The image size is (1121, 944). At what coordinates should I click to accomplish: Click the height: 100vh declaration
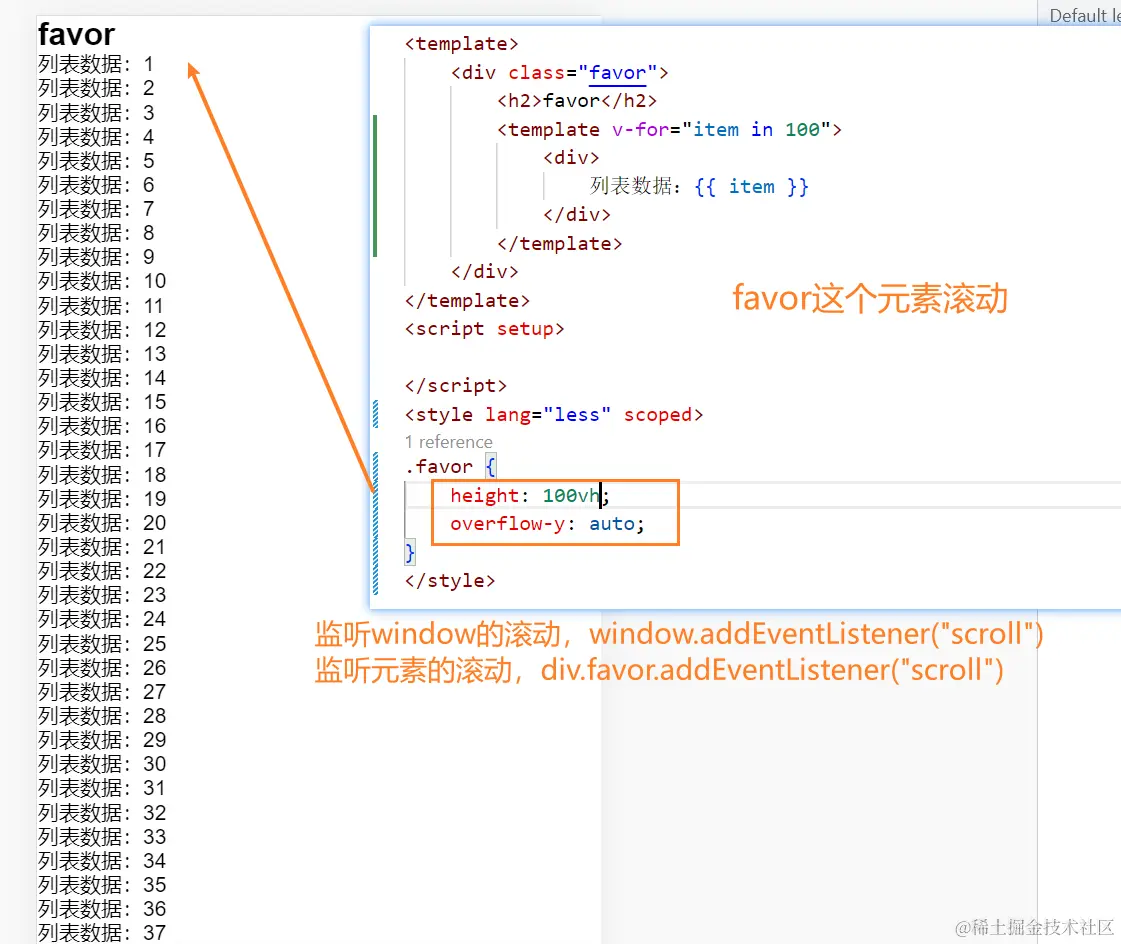(529, 496)
